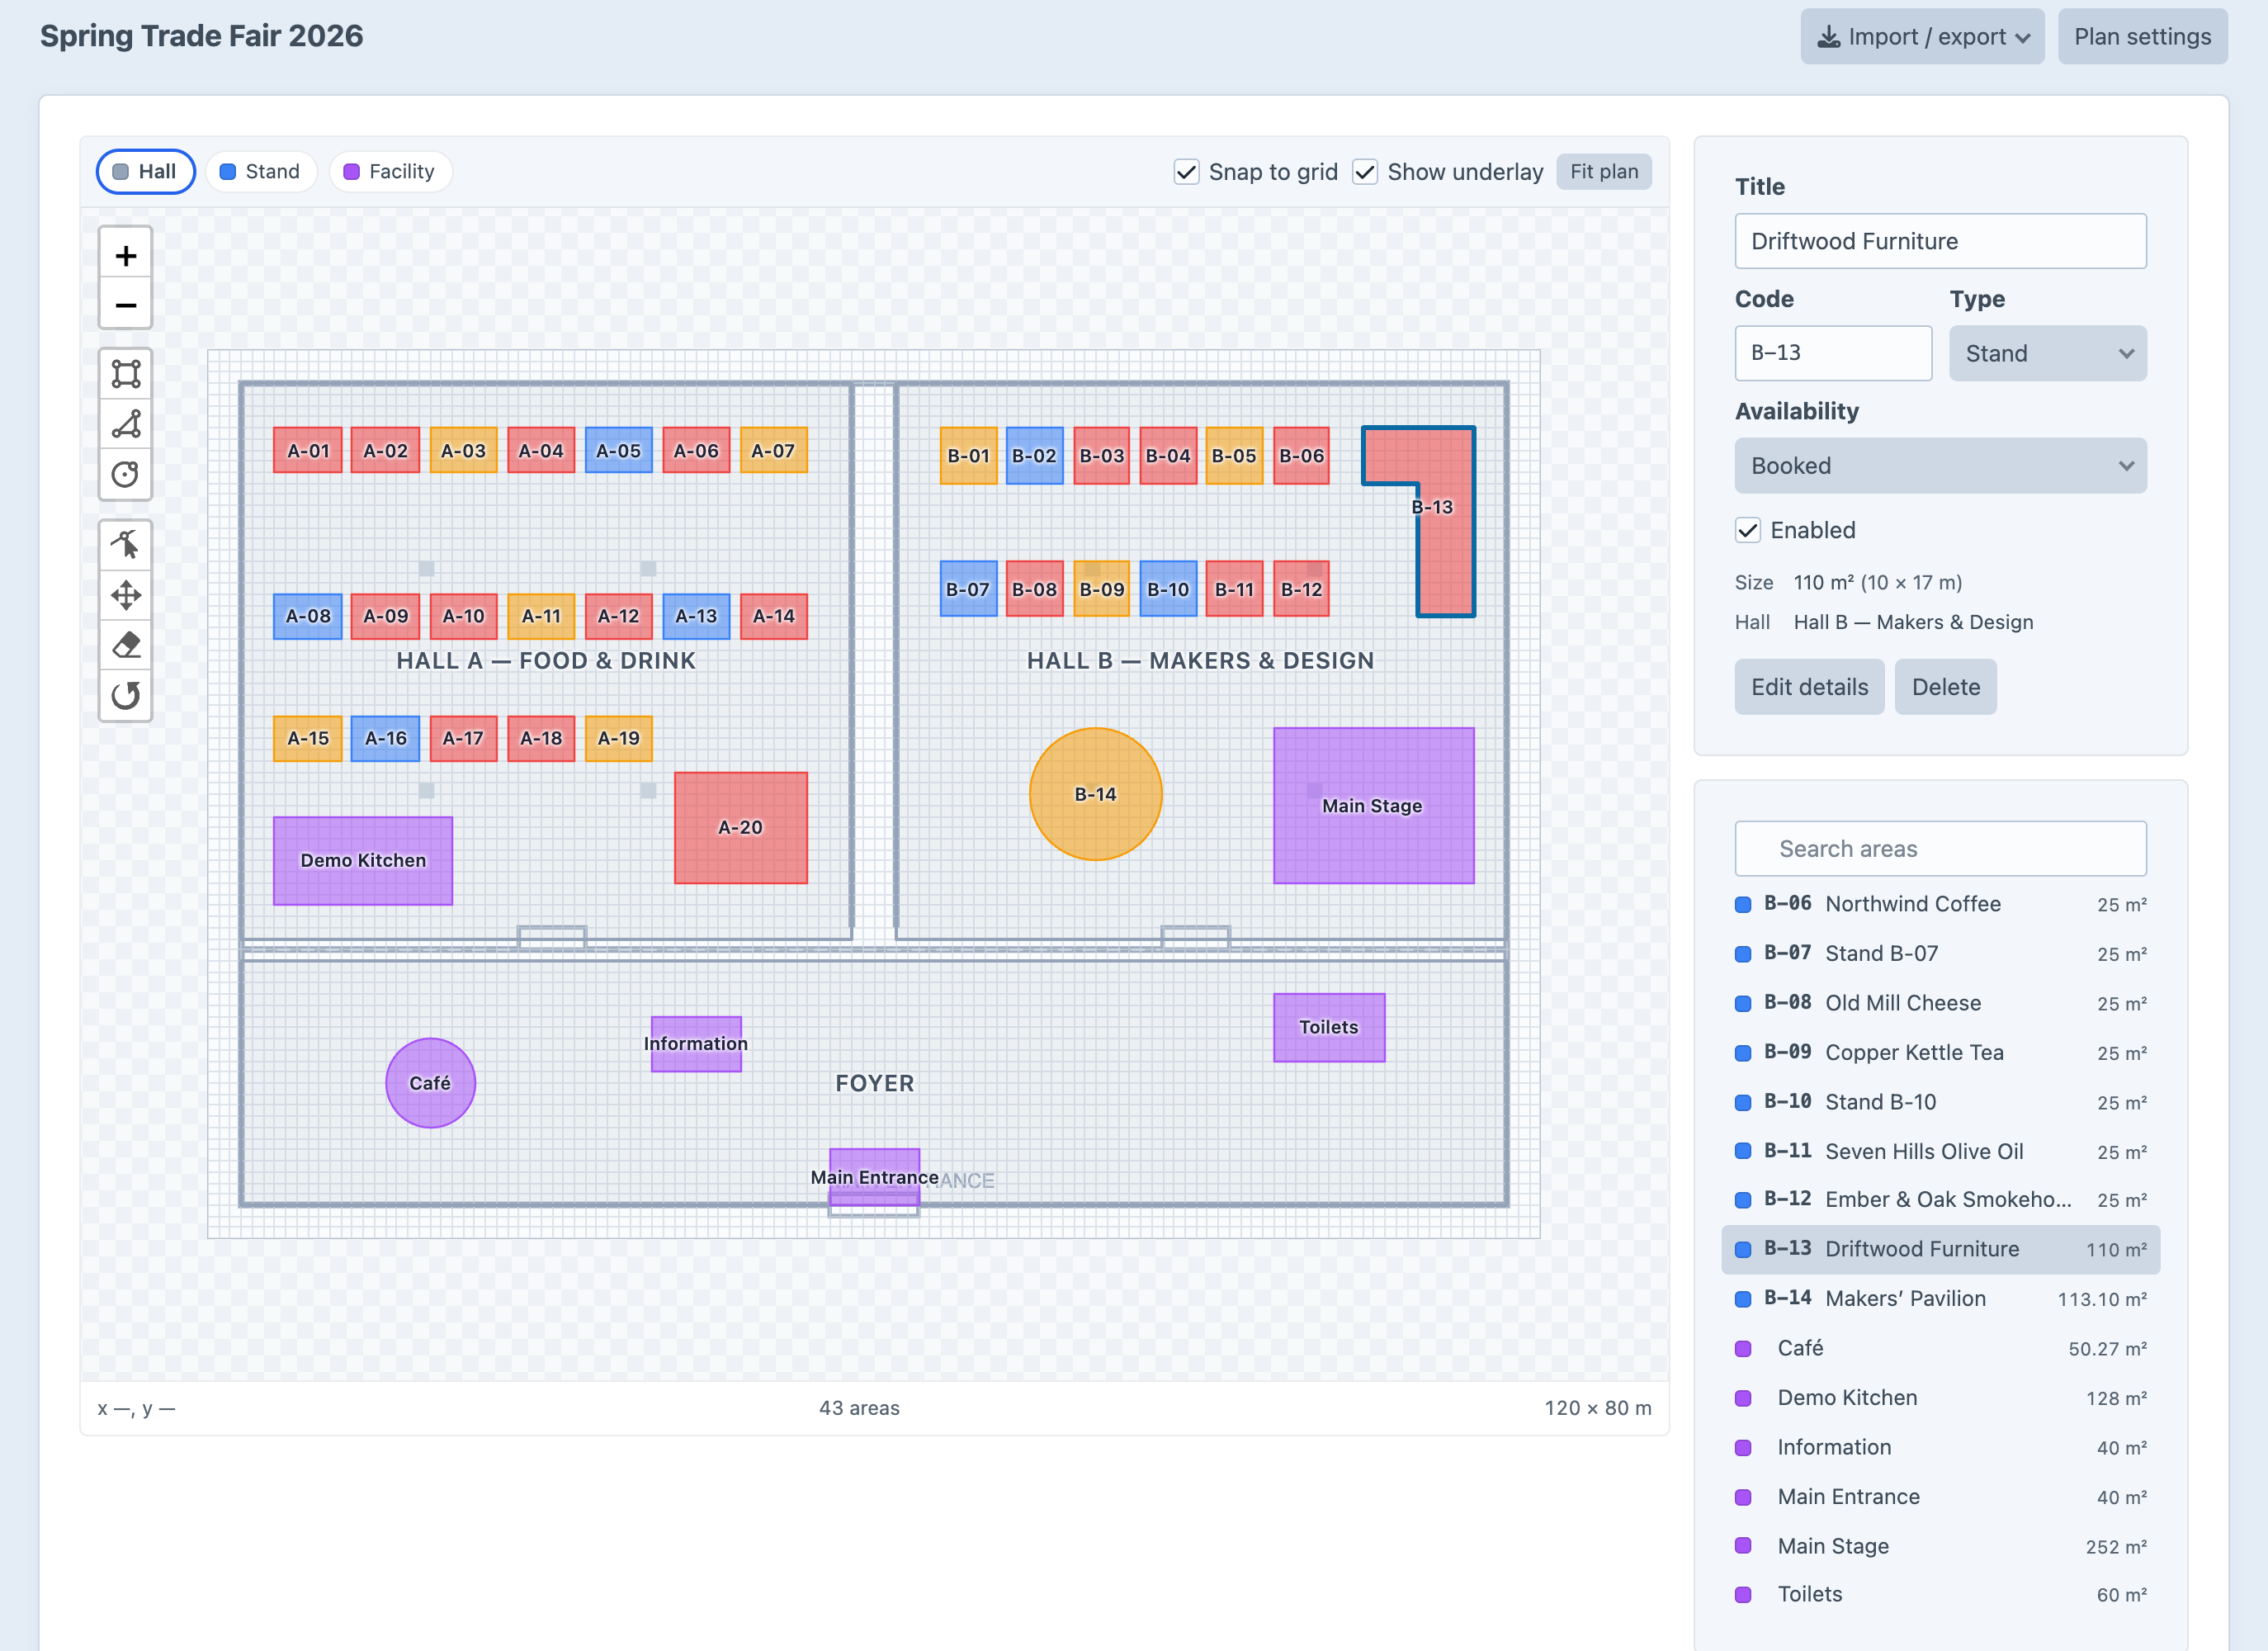Select Toilets row in areas list
The height and width of the screenshot is (1651, 2268).
tap(1940, 1595)
